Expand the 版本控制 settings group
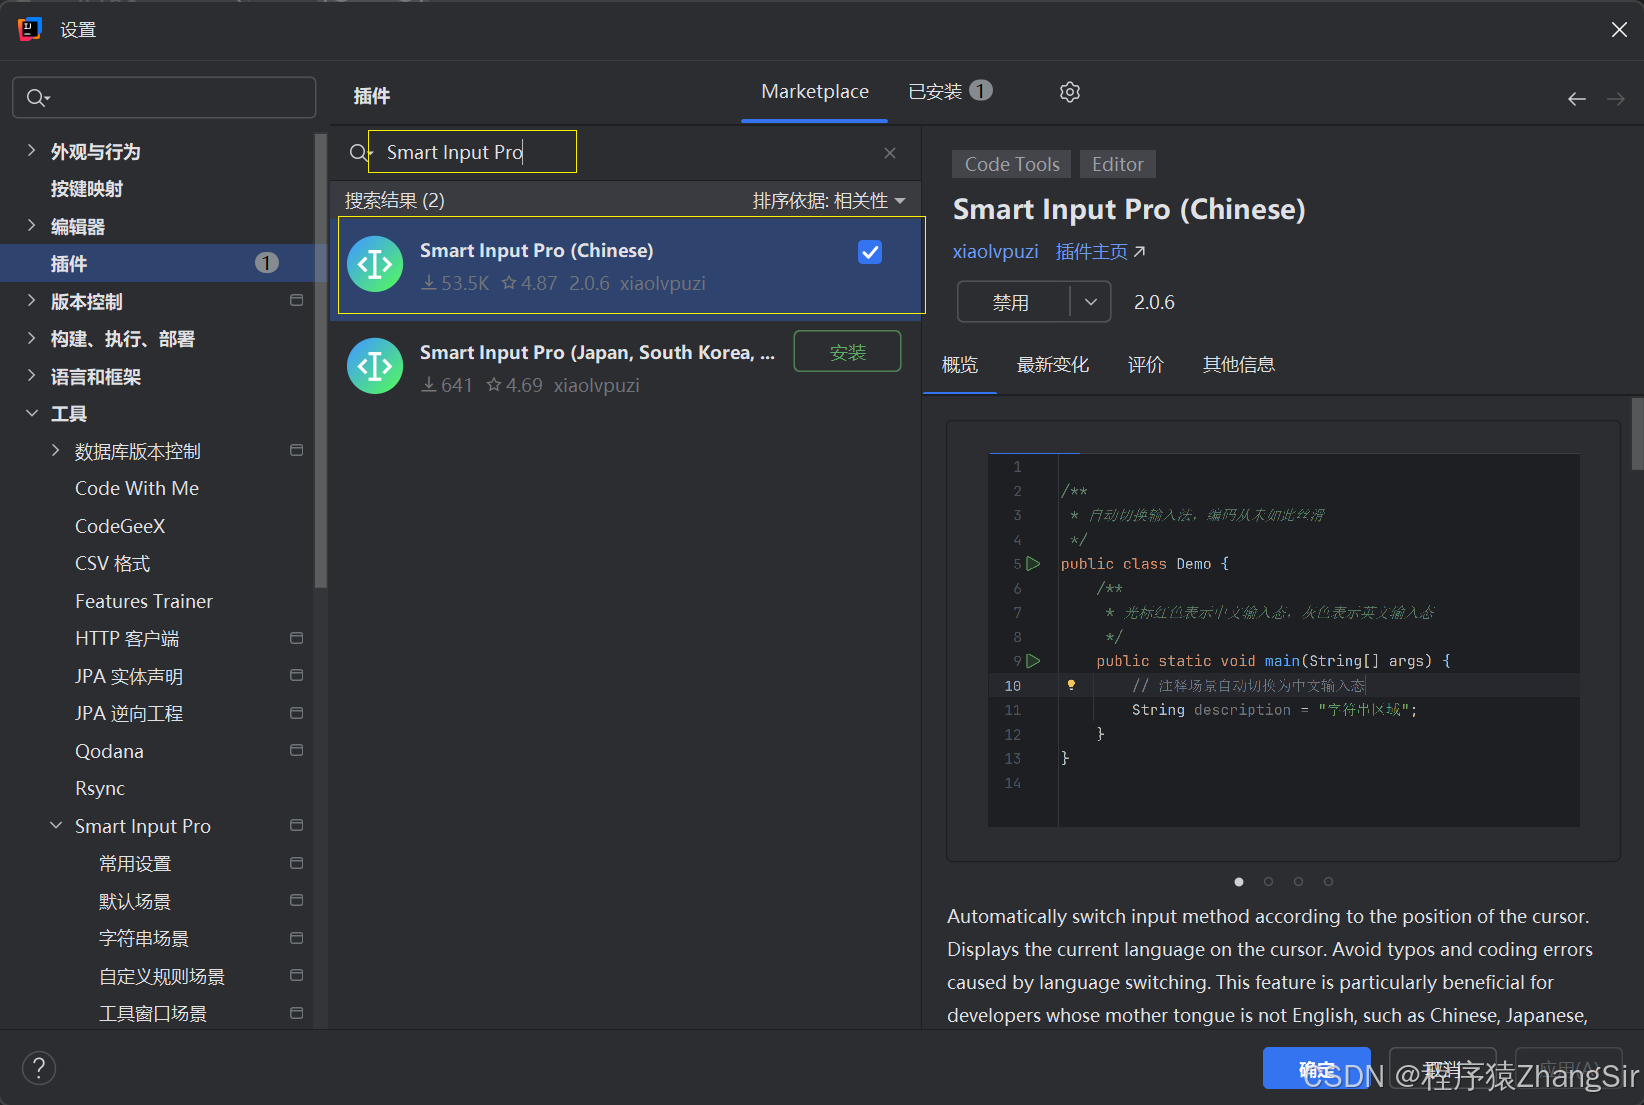The image size is (1644, 1105). coord(31,301)
